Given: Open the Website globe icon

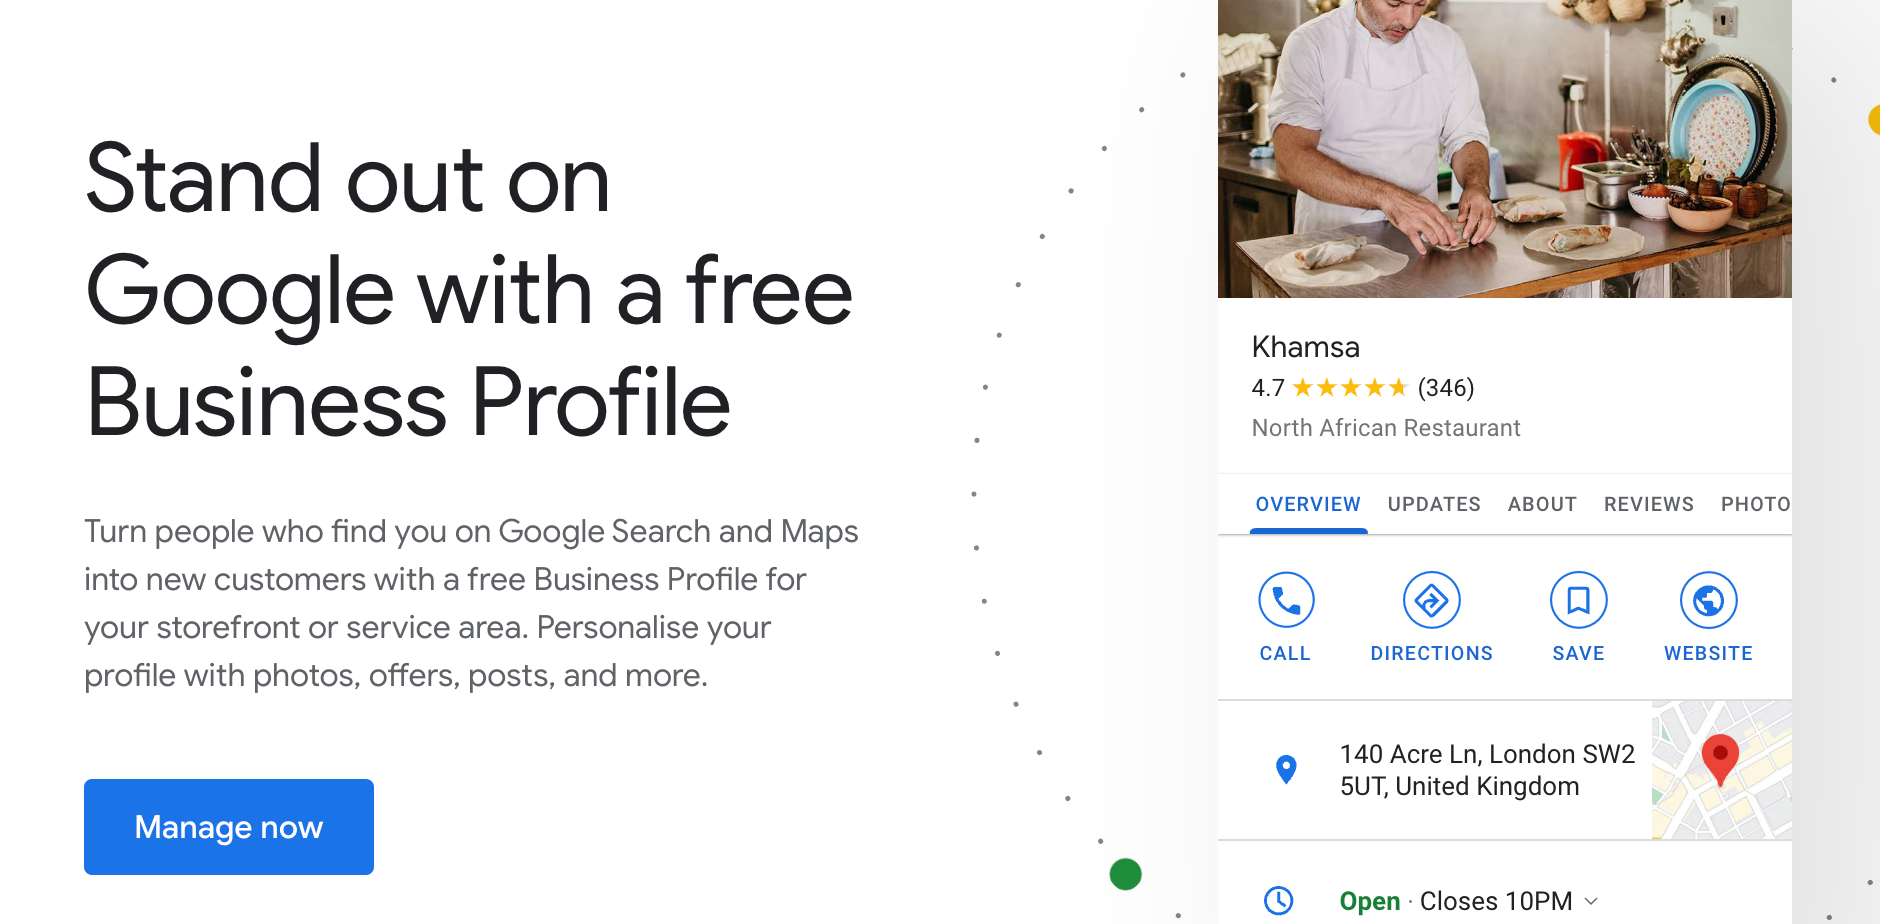Looking at the screenshot, I should click(x=1708, y=600).
